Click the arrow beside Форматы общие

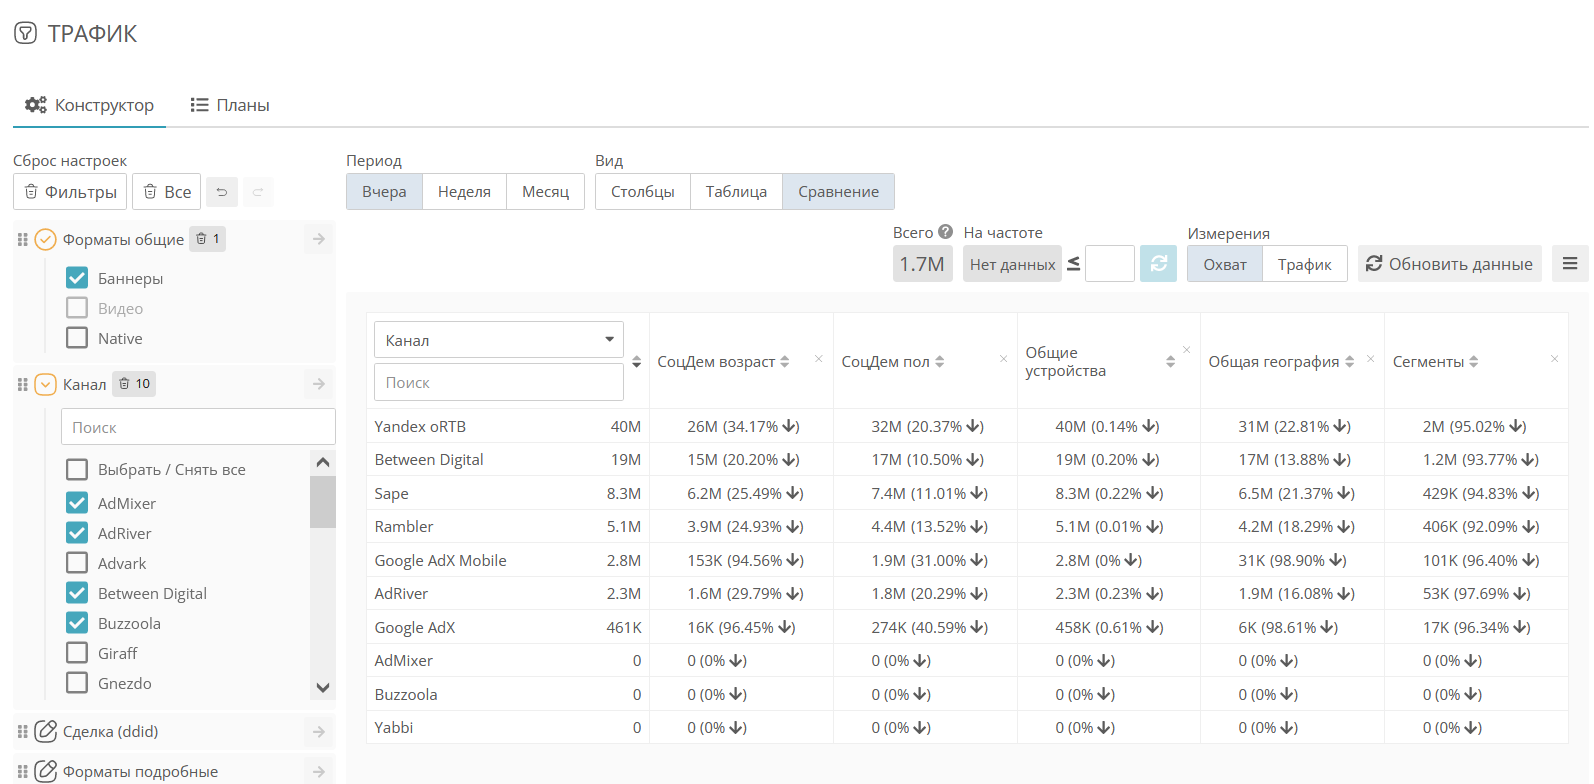tap(319, 239)
